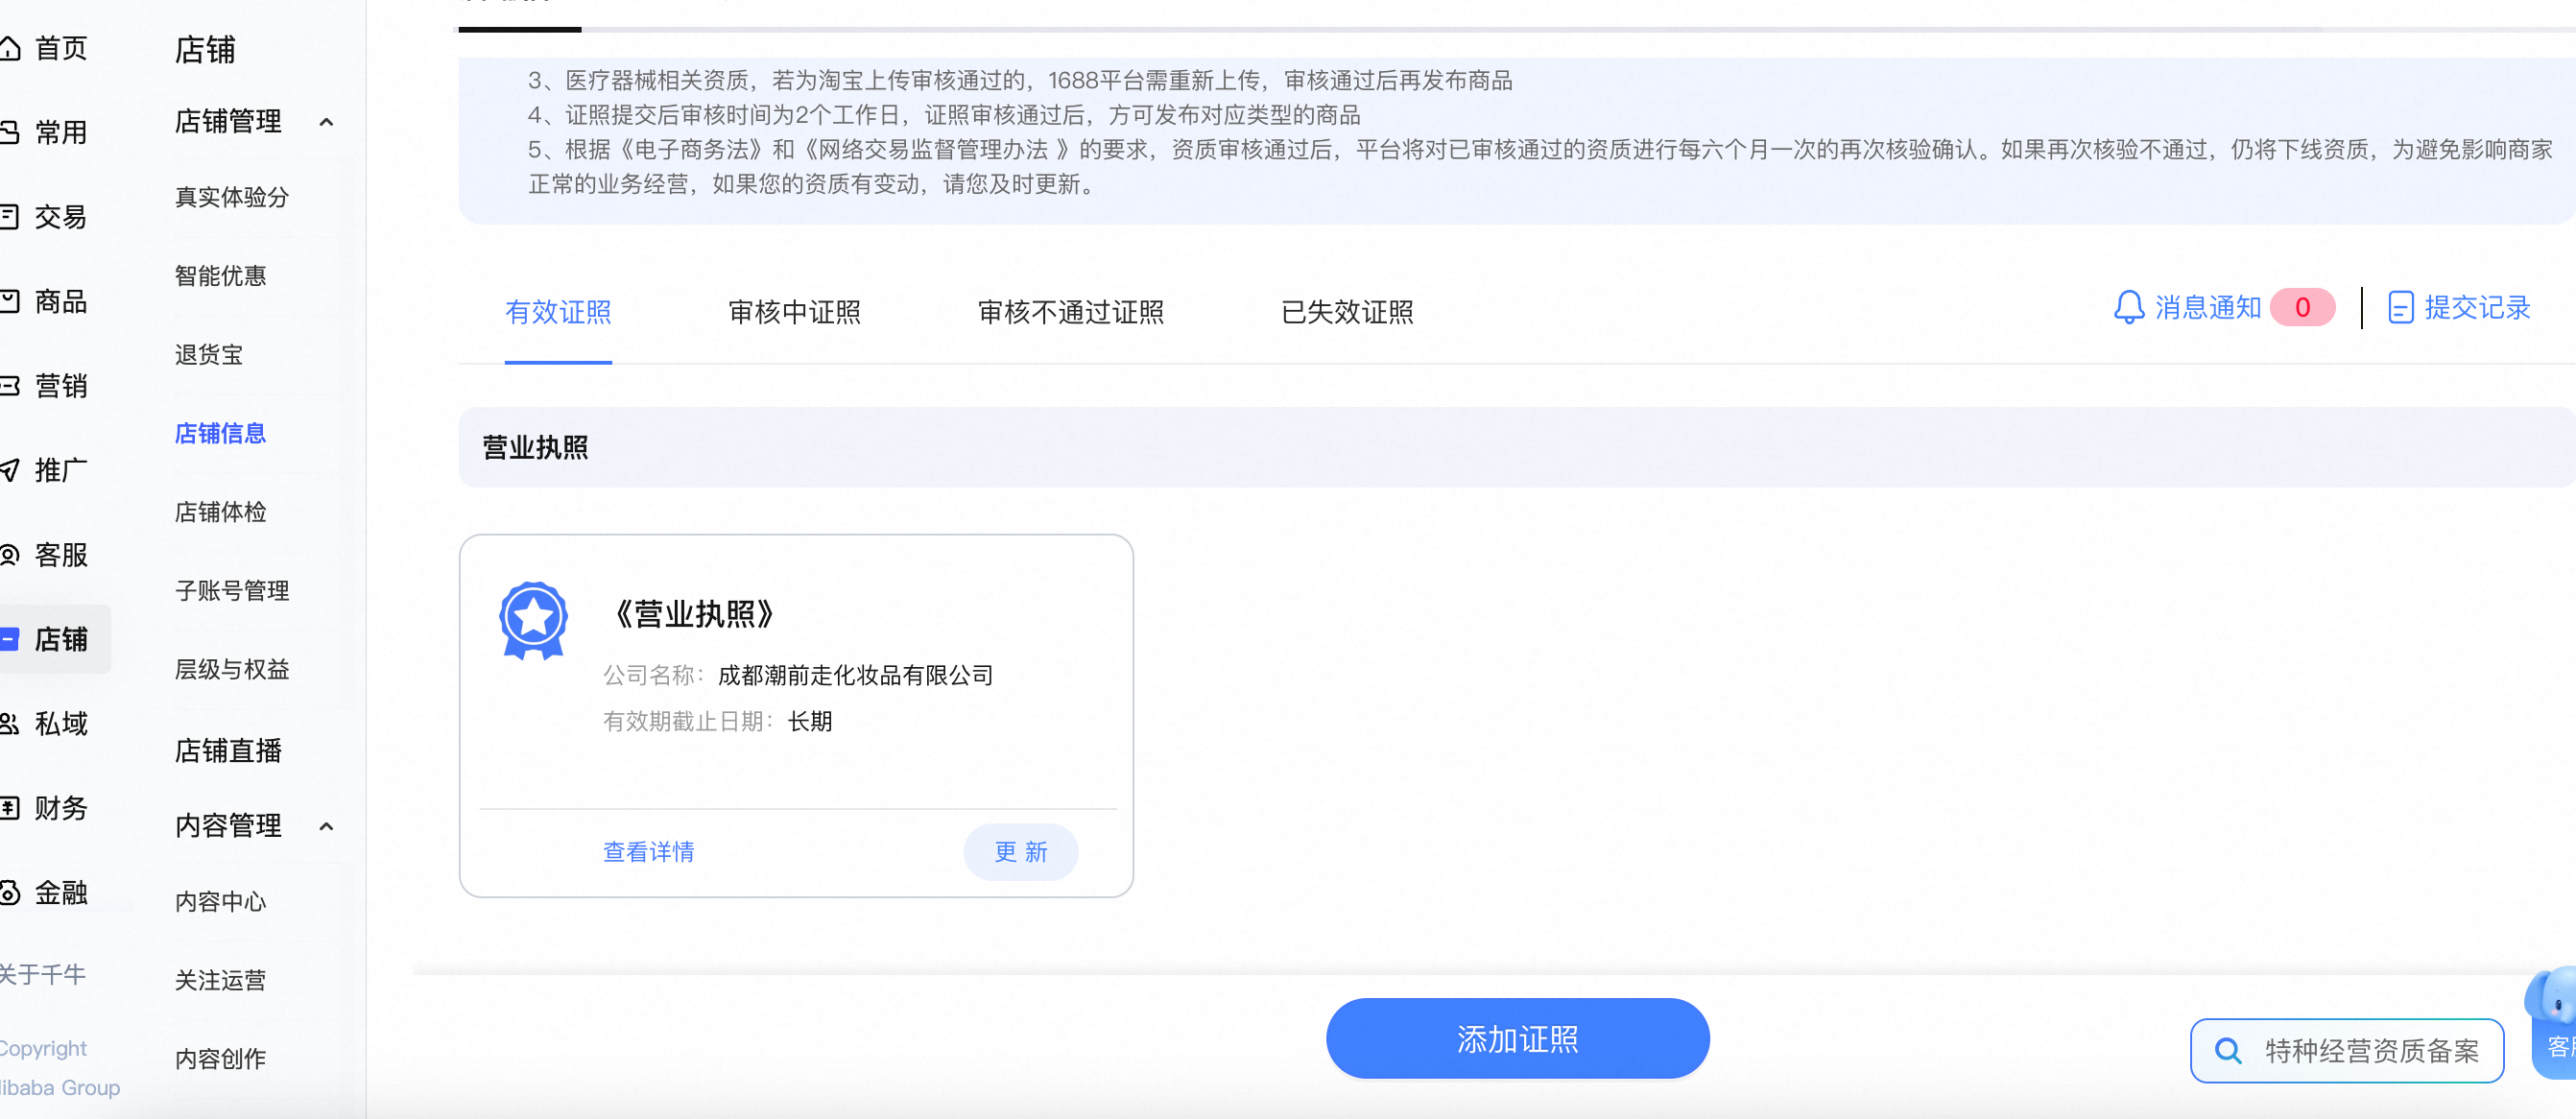
Task: Click the 关于千牛 link
Action: tap(43, 974)
